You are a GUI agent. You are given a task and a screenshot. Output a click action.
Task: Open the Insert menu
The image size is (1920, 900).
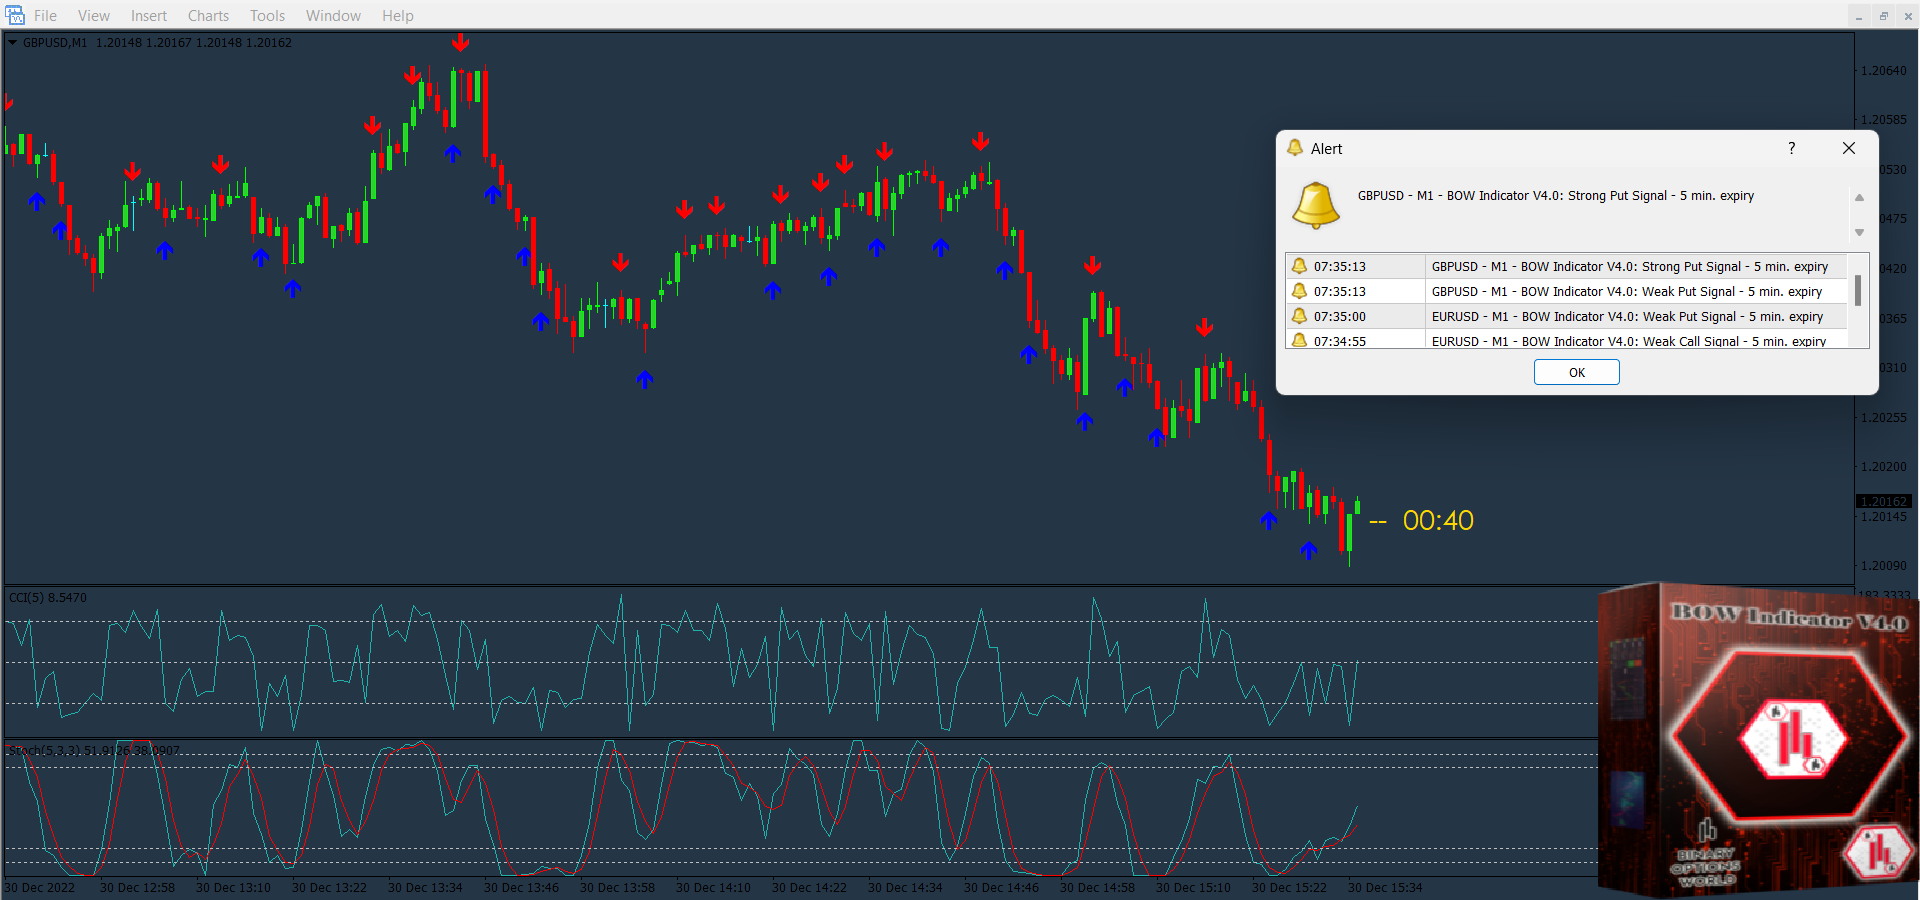(148, 16)
